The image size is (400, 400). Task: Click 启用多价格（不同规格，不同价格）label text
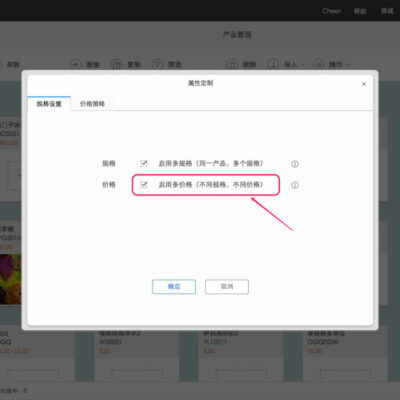click(211, 184)
